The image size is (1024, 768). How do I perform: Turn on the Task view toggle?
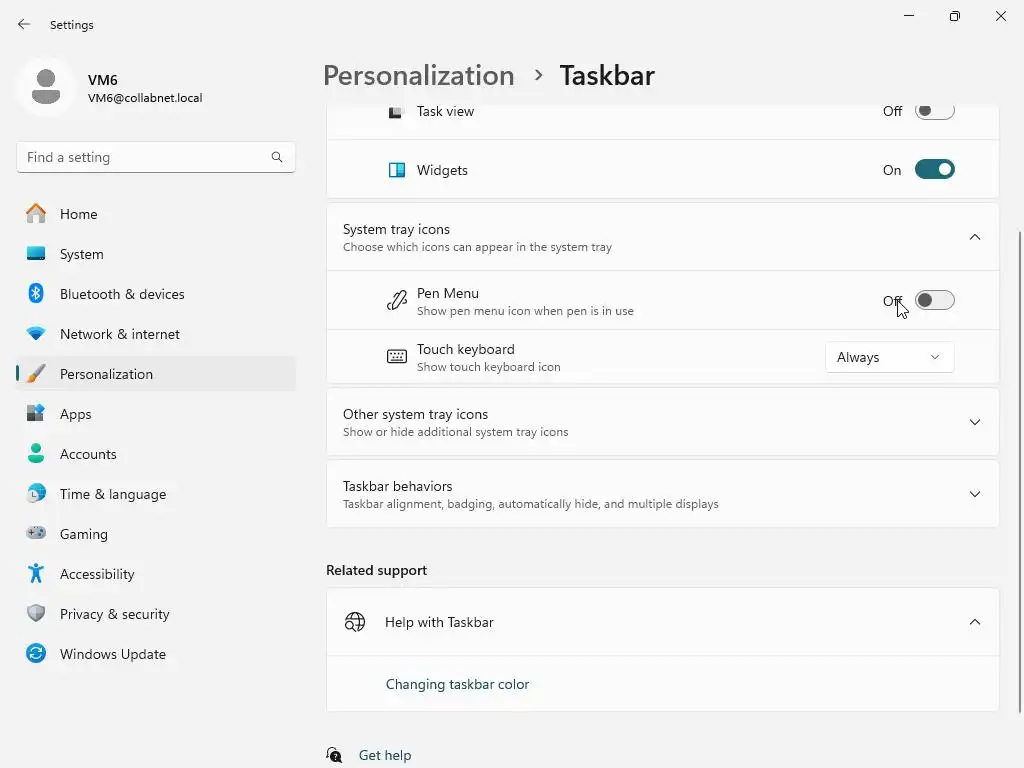click(x=934, y=111)
